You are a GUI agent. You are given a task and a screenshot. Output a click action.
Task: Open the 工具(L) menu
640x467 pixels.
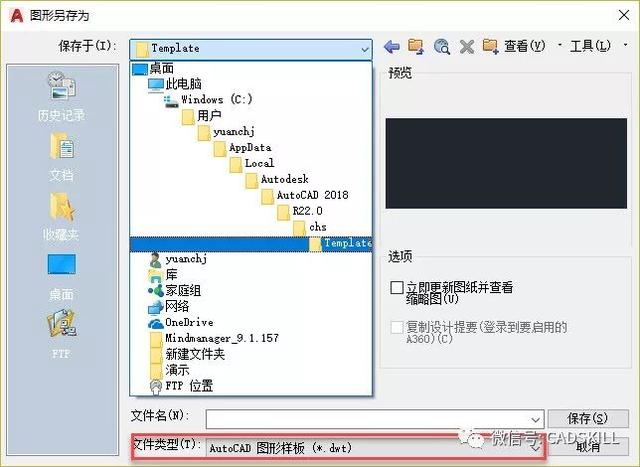590,46
